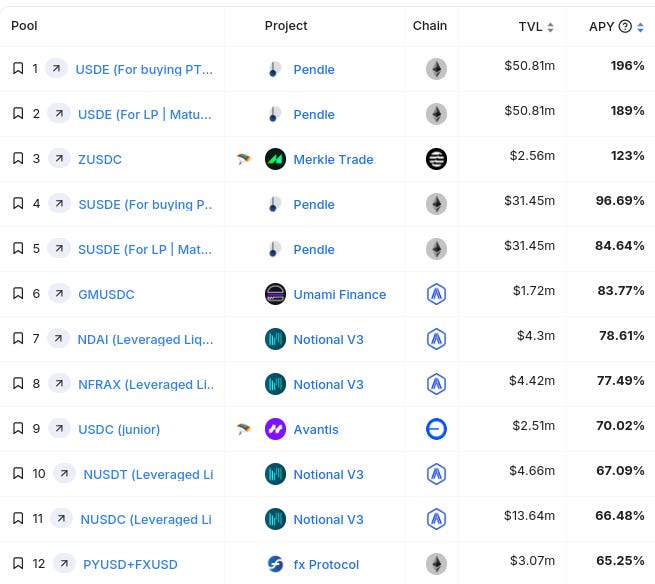
Task: Click the APY value 70.02%
Action: click(x=620, y=425)
